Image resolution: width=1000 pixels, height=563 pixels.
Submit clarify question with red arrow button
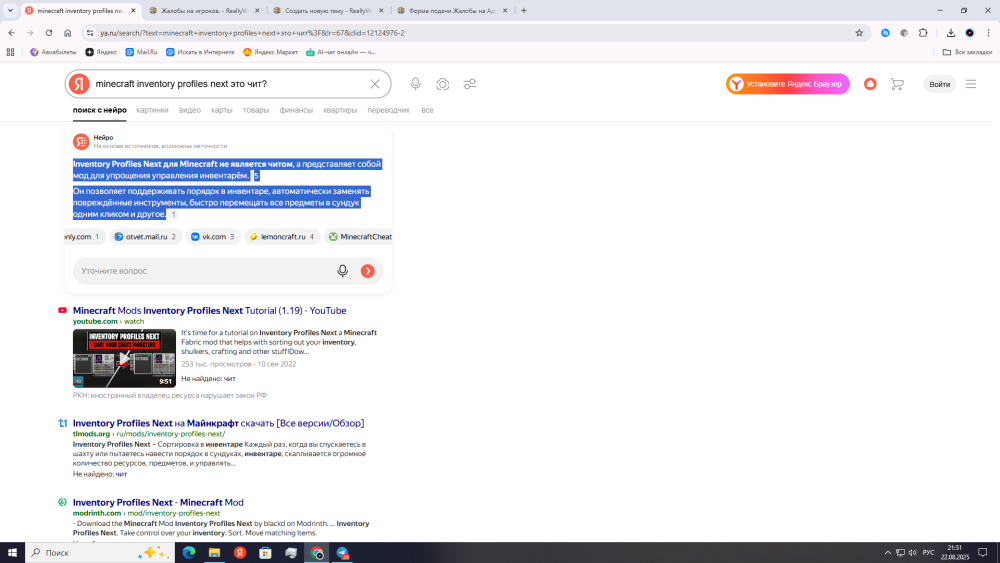click(x=367, y=271)
